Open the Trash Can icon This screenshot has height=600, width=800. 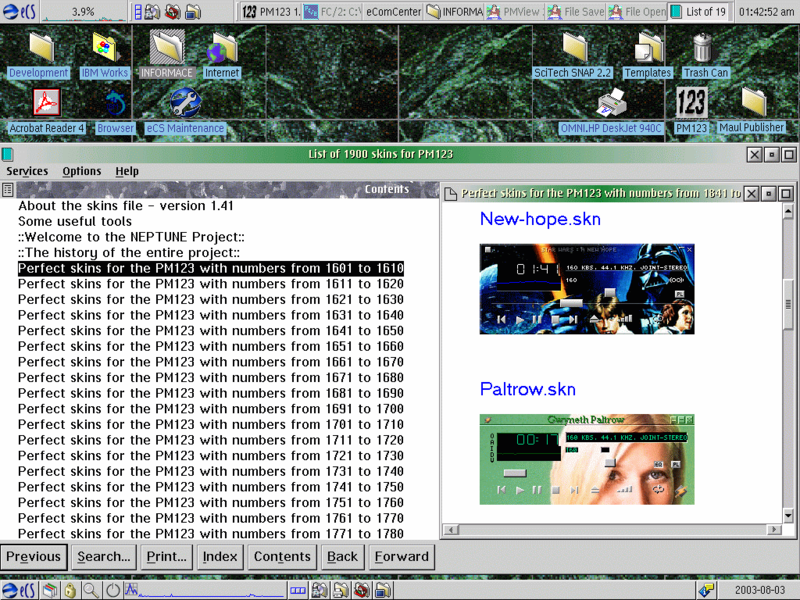pyautogui.click(x=703, y=47)
